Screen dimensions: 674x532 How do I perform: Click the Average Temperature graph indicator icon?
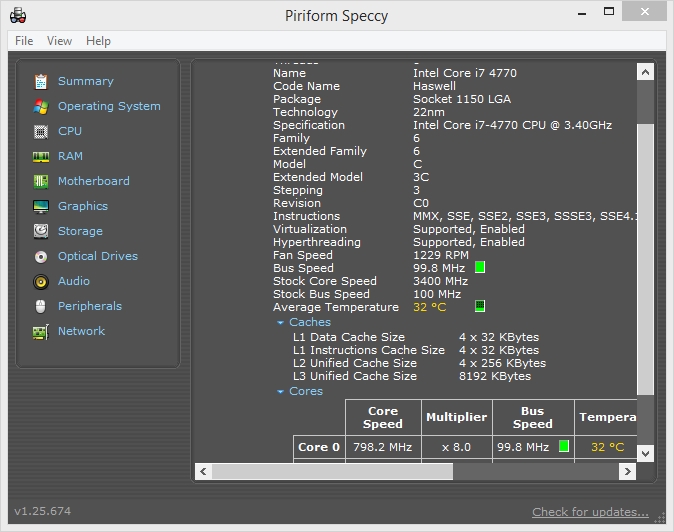tap(480, 306)
